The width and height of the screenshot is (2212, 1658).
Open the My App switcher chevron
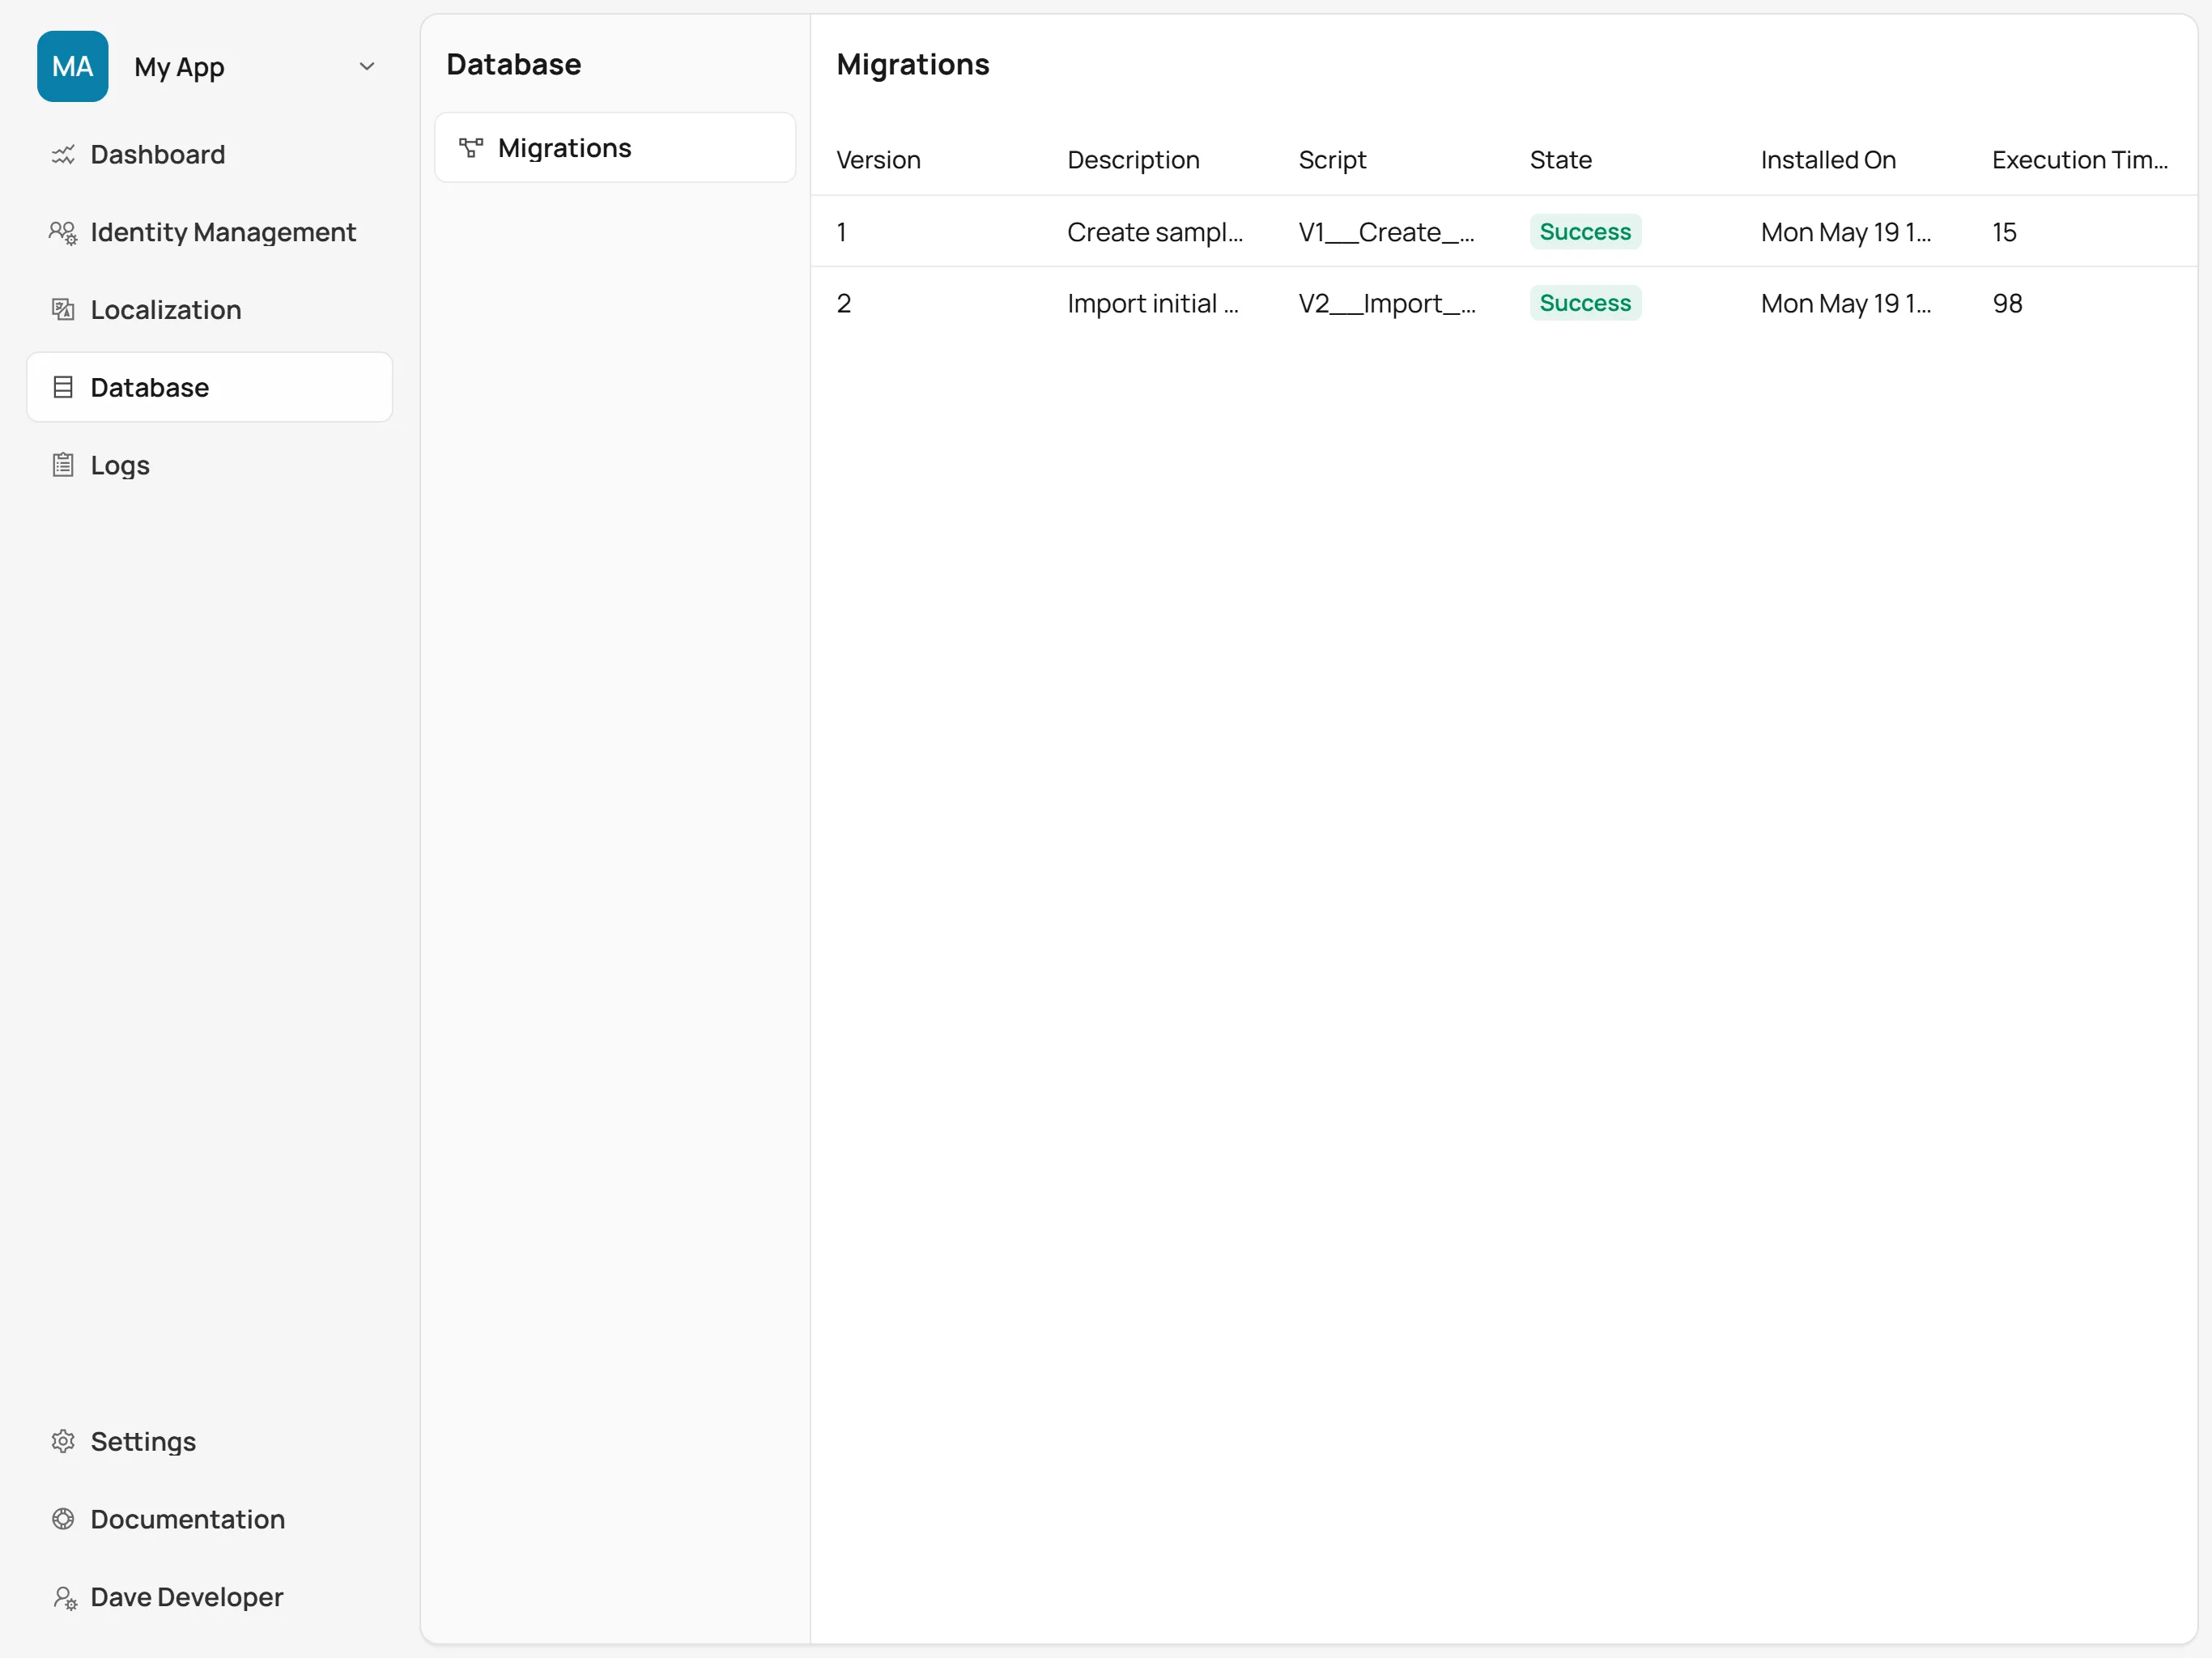pos(367,66)
